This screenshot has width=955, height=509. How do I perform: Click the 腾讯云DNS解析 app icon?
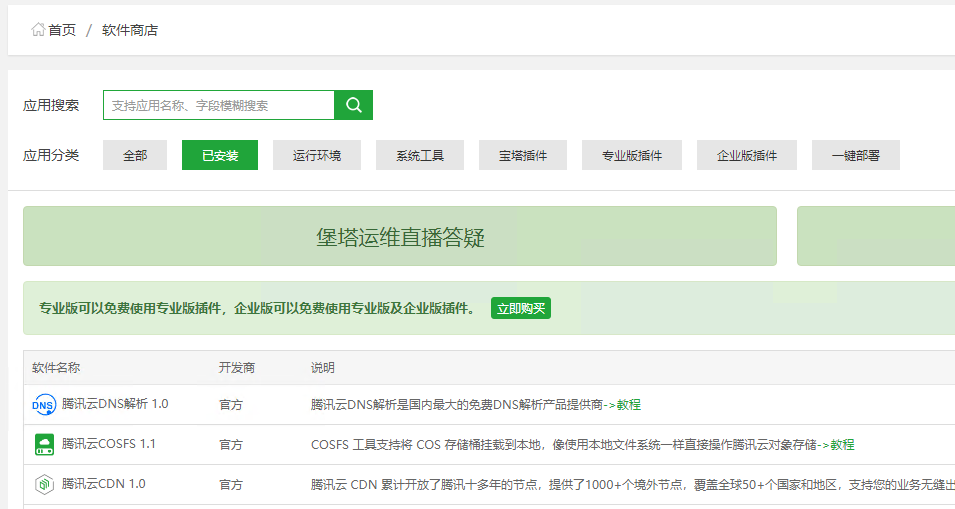(x=44, y=404)
